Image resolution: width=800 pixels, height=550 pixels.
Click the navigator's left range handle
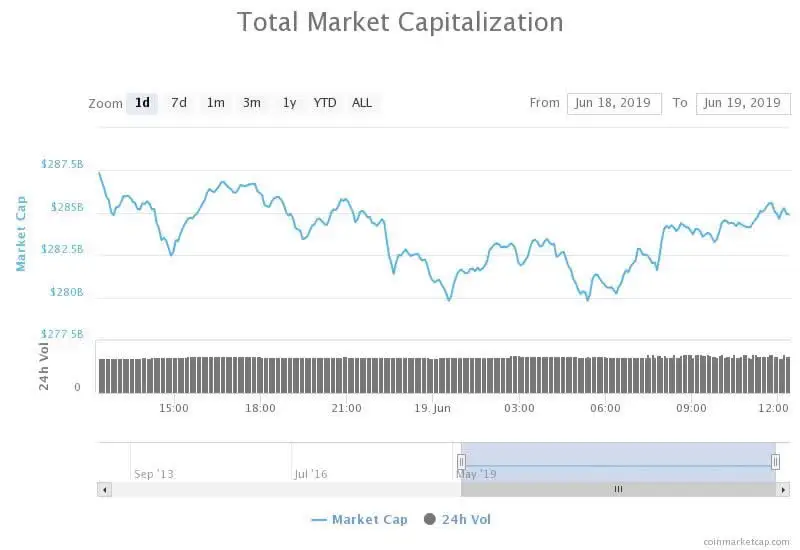click(x=461, y=462)
